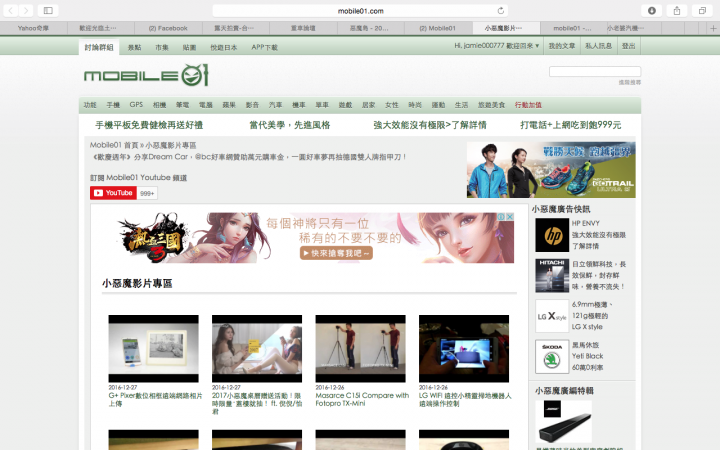The image size is (720, 450).
Task: Open the 歡慶週年 Dream Car announcement link
Action: point(249,157)
